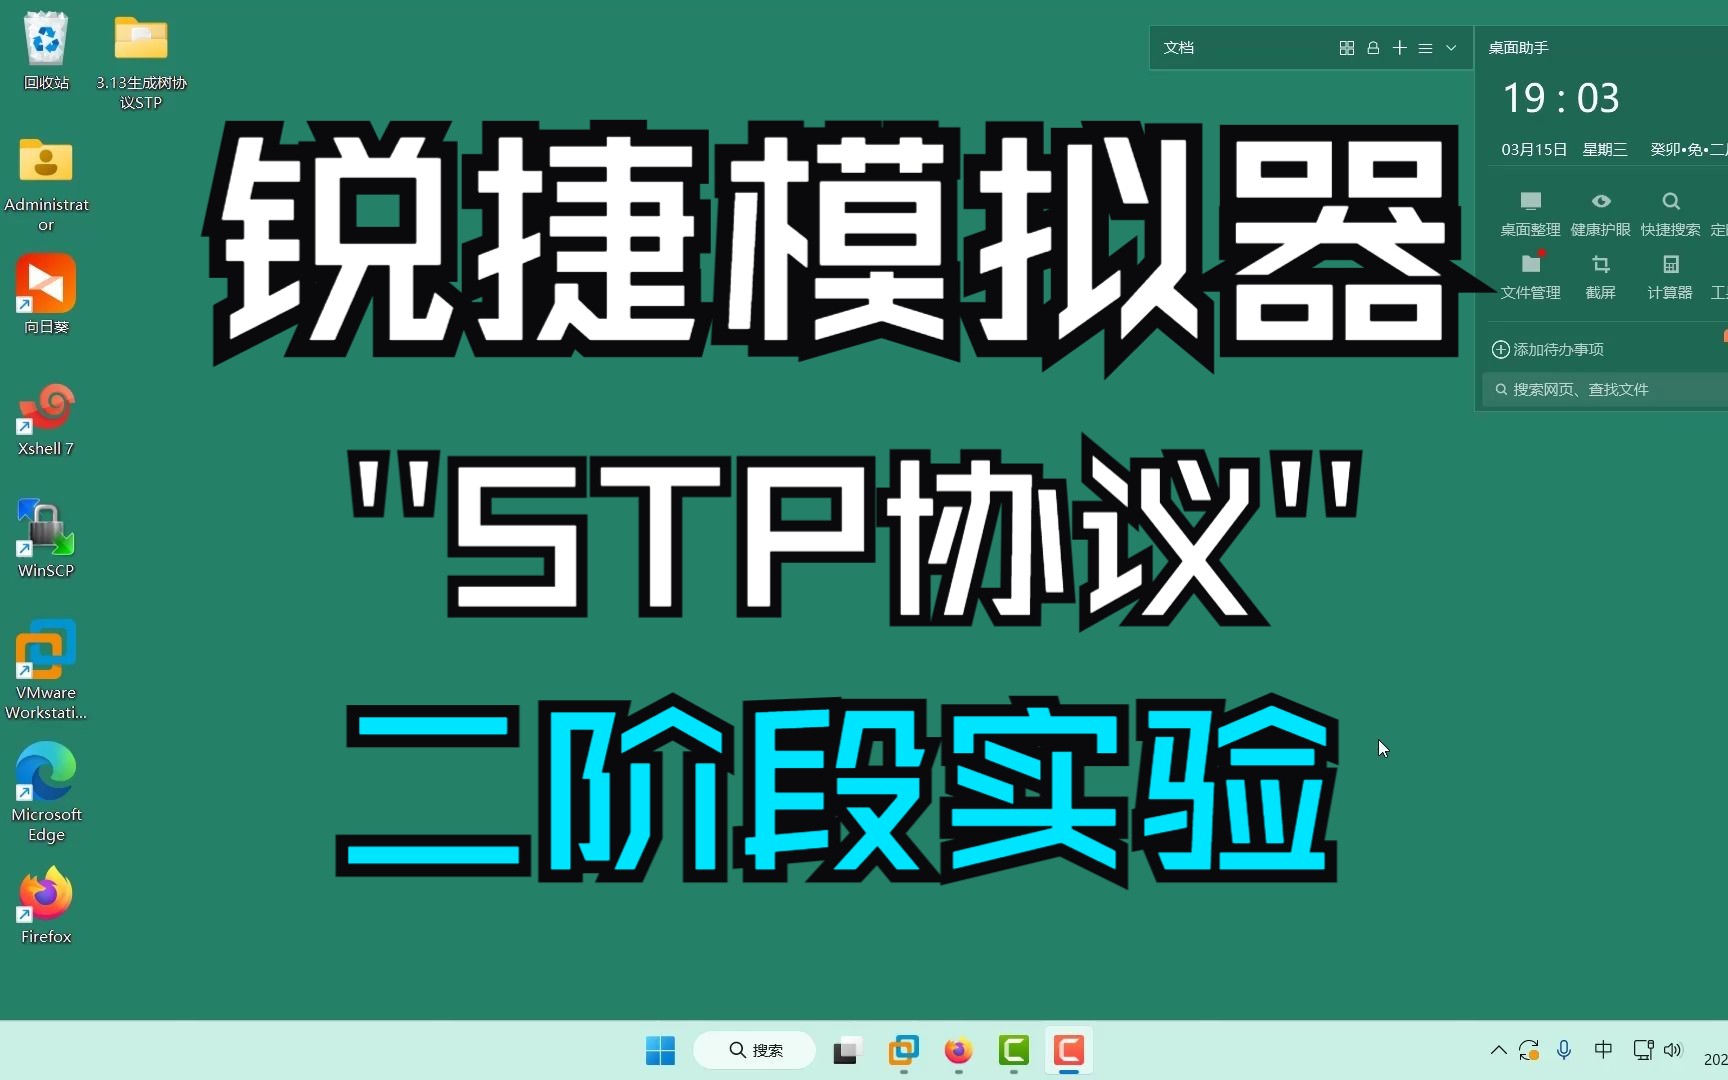1728x1080 pixels.
Task: Open the network tray icon
Action: (x=1642, y=1050)
